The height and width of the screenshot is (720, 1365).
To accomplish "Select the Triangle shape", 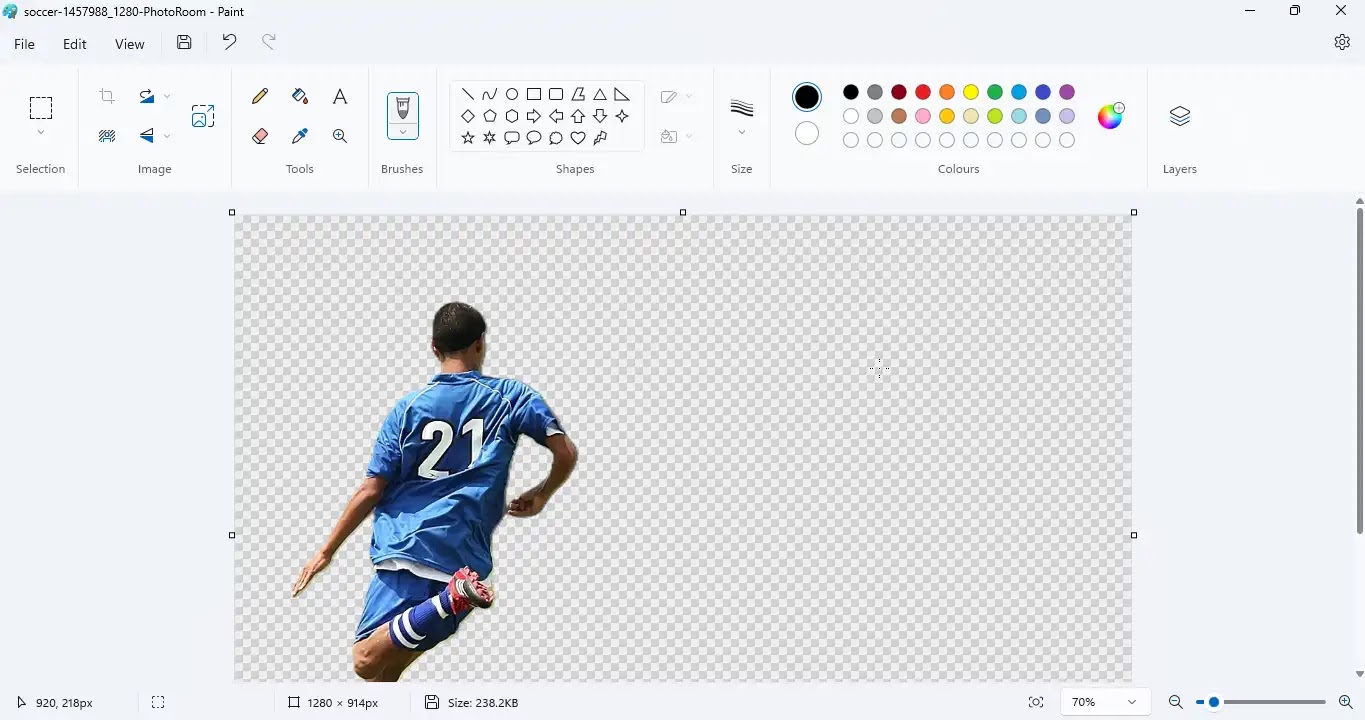I will coord(600,94).
